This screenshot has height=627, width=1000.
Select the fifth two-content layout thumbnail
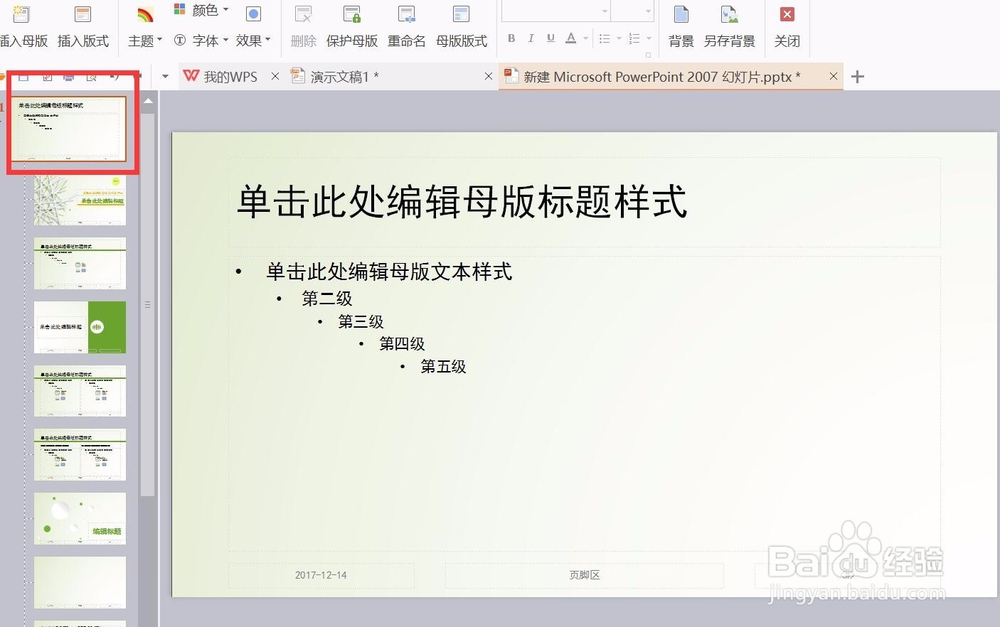coord(80,391)
